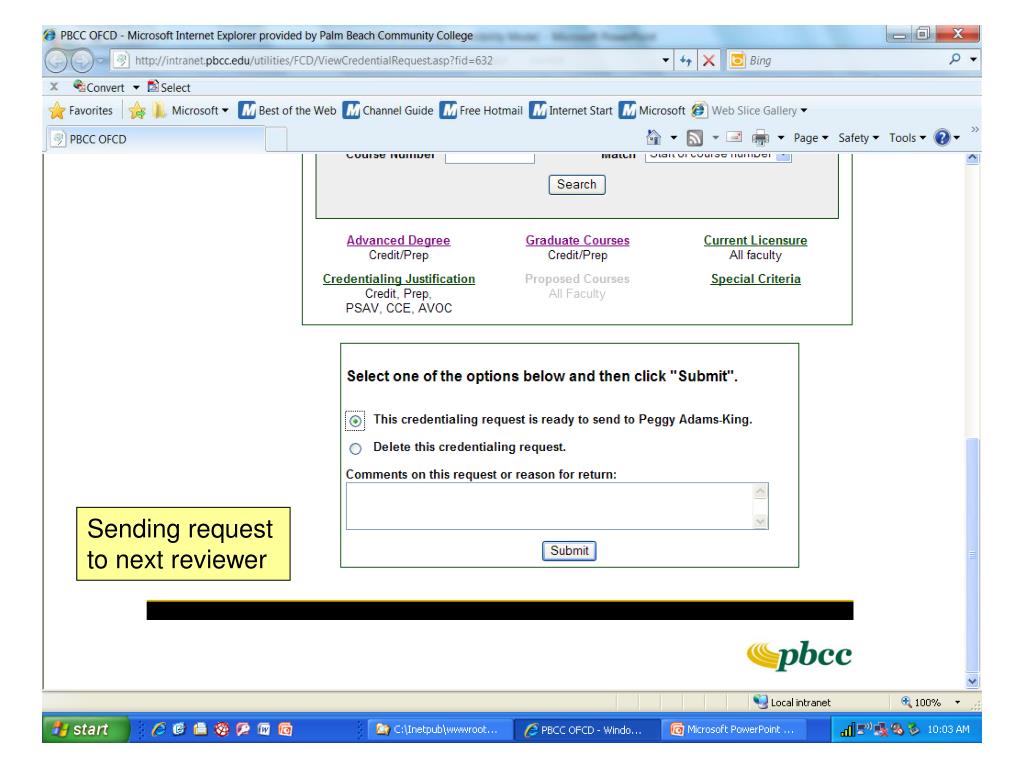The width and height of the screenshot is (1024, 768).
Task: Click the Local intranet status zone
Action: [x=792, y=702]
